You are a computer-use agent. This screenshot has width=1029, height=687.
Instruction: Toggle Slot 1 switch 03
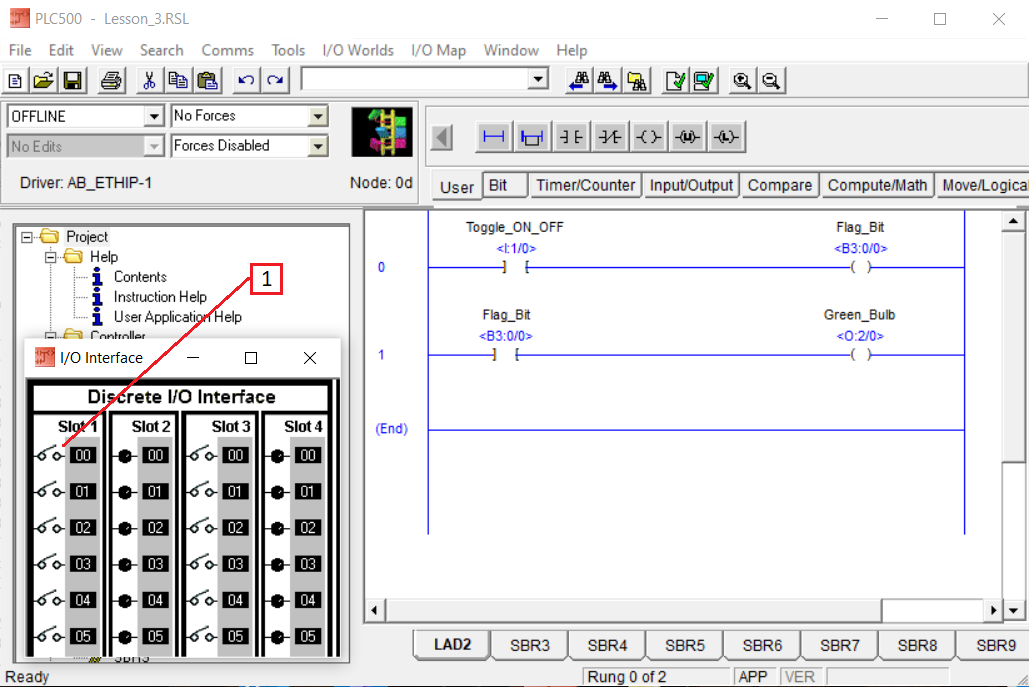coord(50,562)
